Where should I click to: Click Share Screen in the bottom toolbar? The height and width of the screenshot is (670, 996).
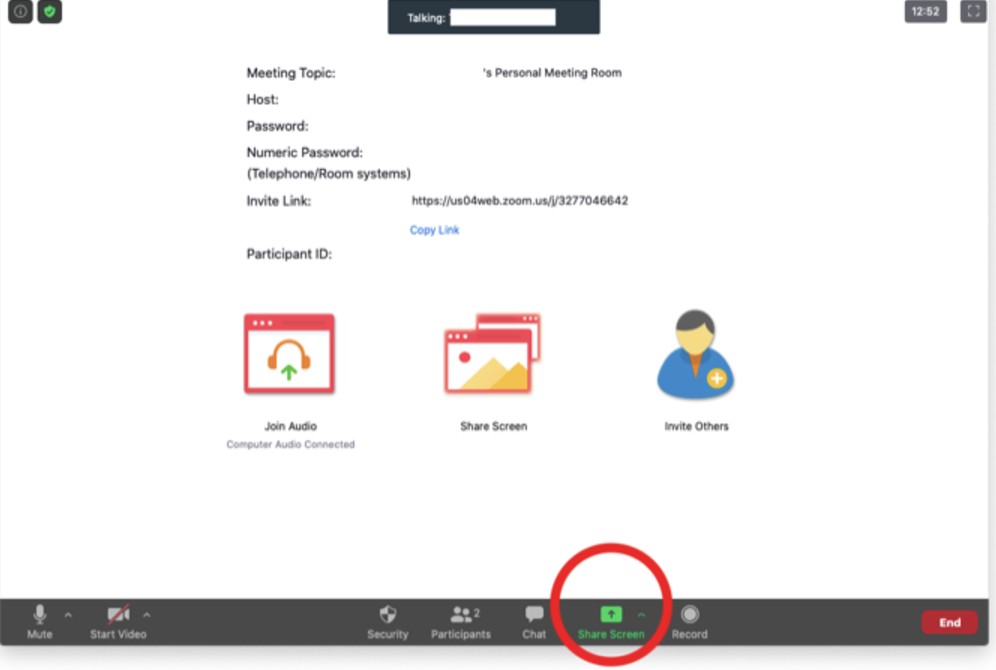pos(610,622)
